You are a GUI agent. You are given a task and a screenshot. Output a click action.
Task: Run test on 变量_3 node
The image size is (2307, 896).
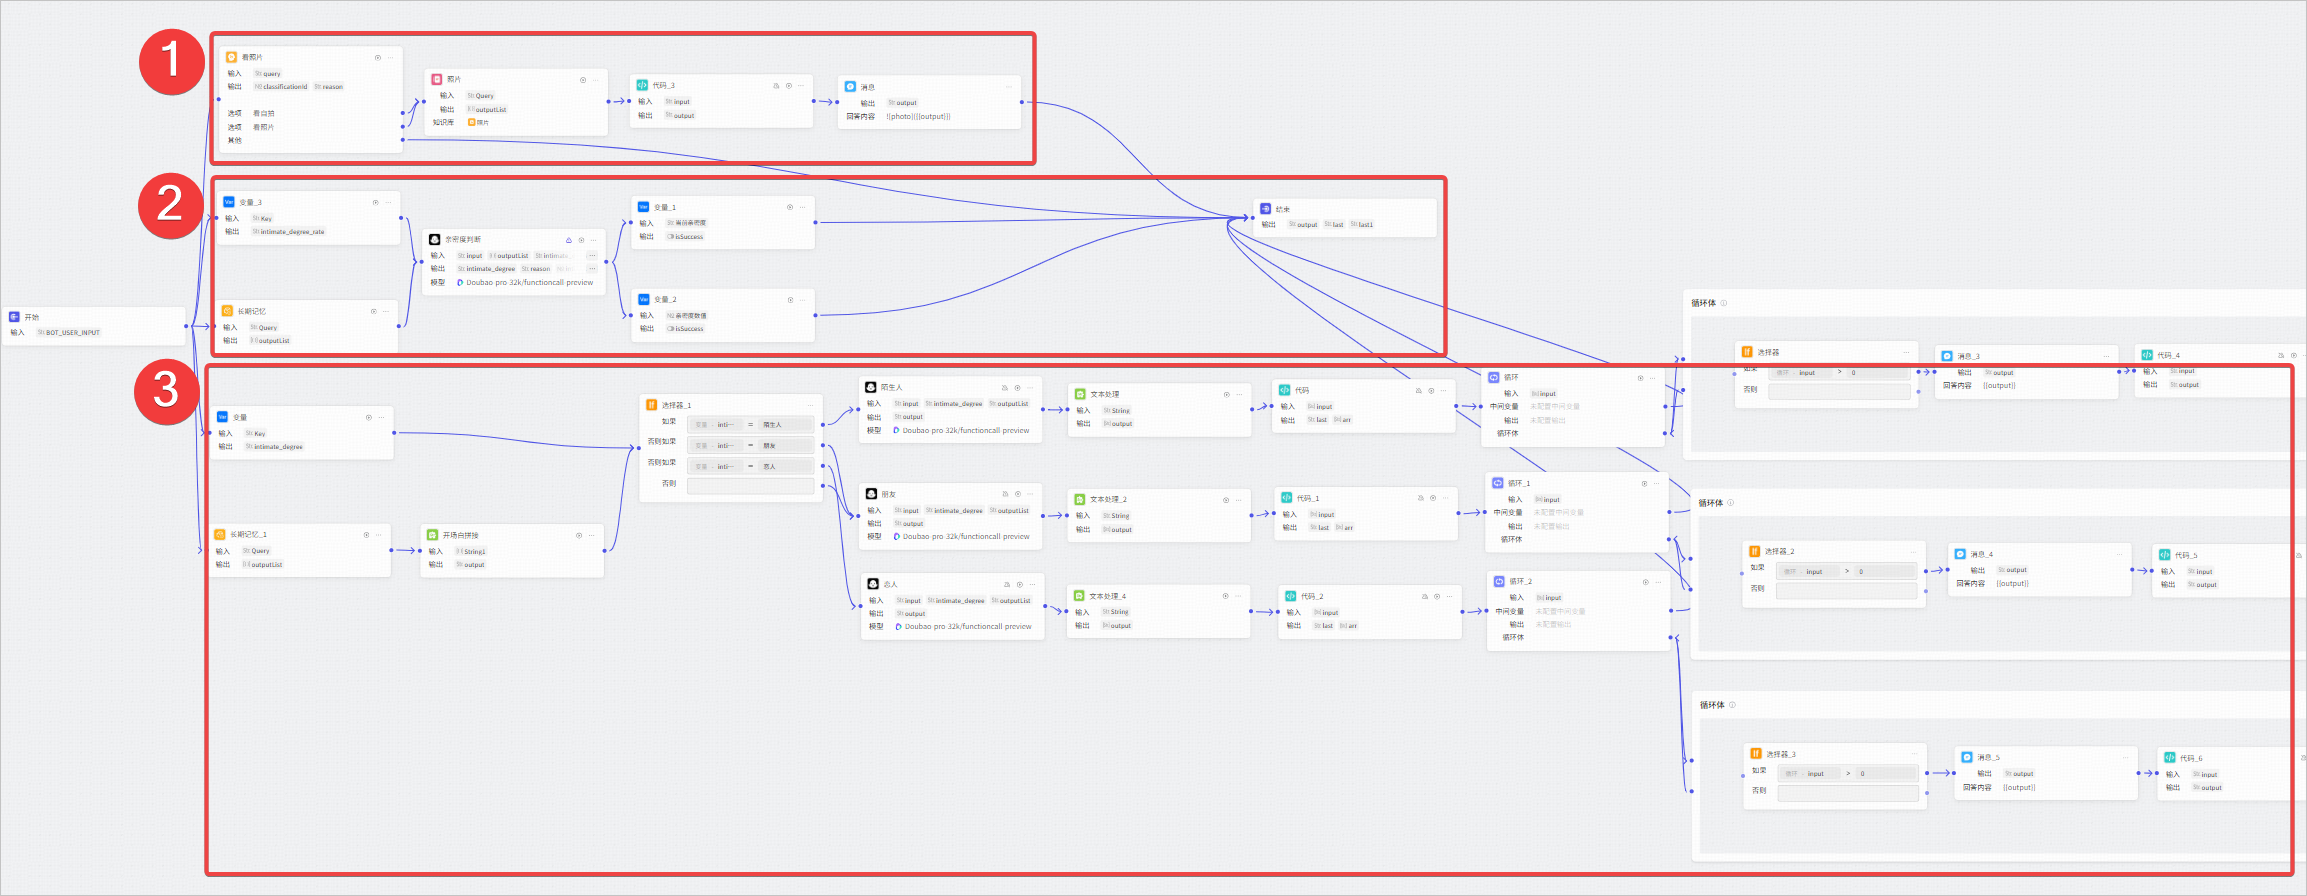click(x=376, y=203)
